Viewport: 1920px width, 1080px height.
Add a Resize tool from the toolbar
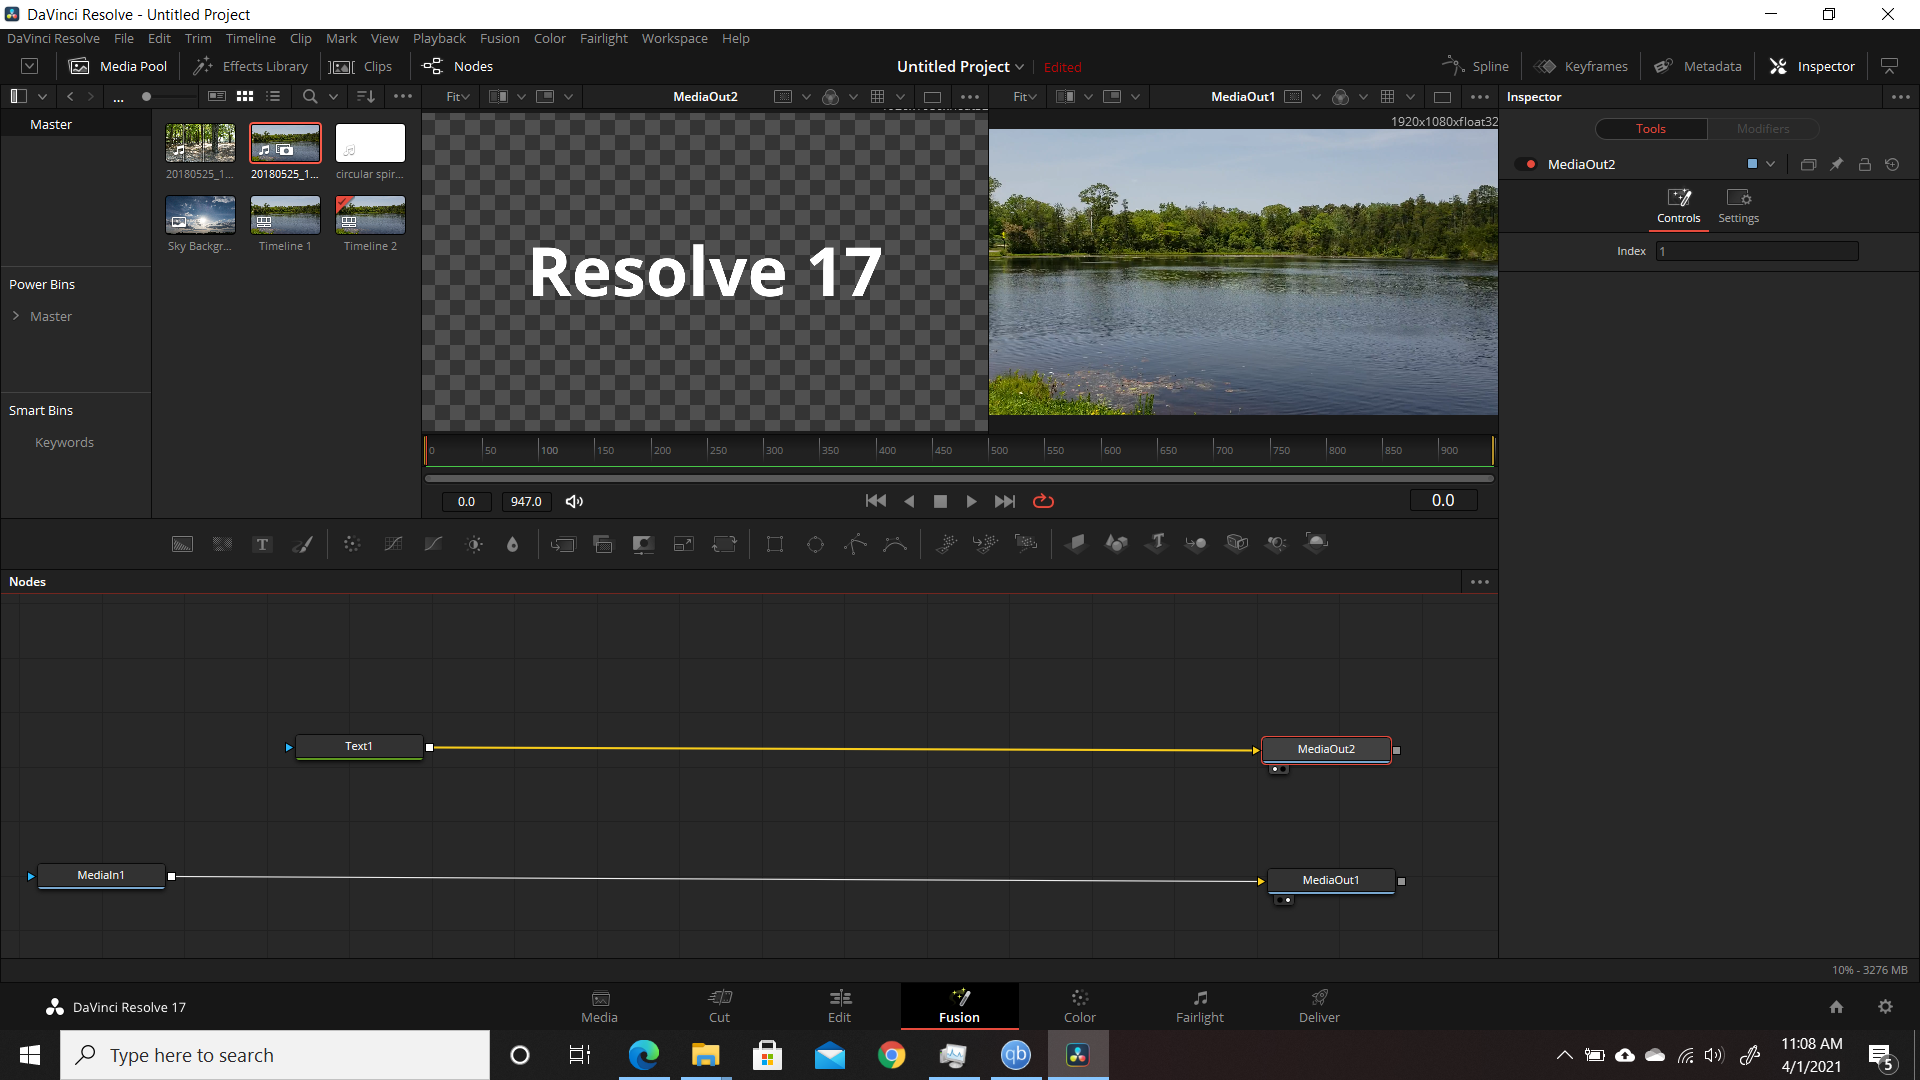[684, 544]
